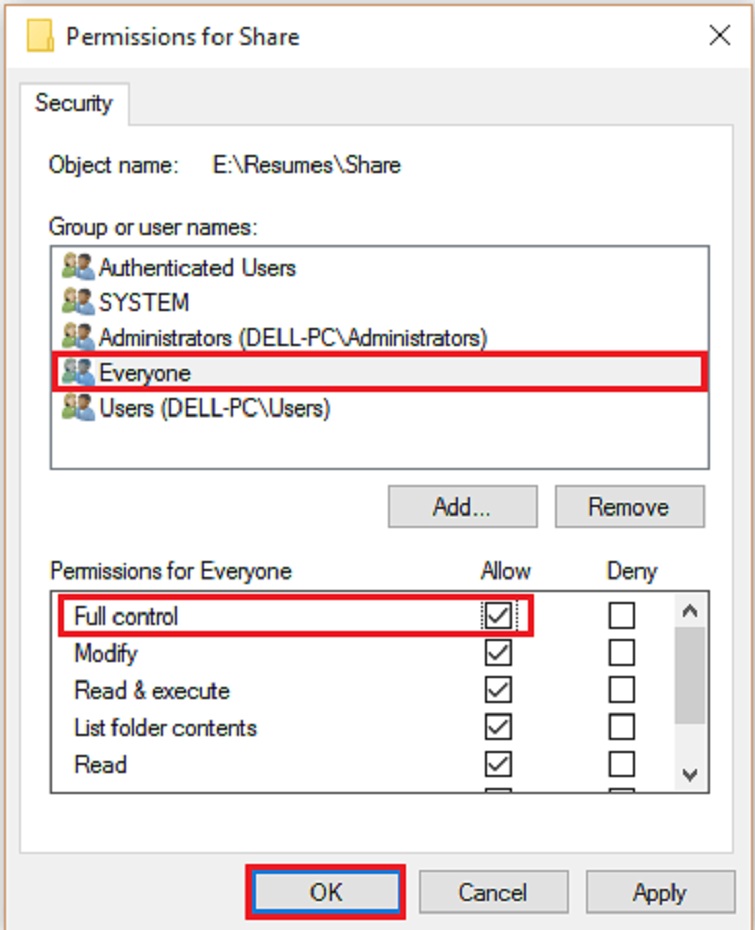Toggle Allow for List folder contents
The image size is (755, 930).
point(498,727)
